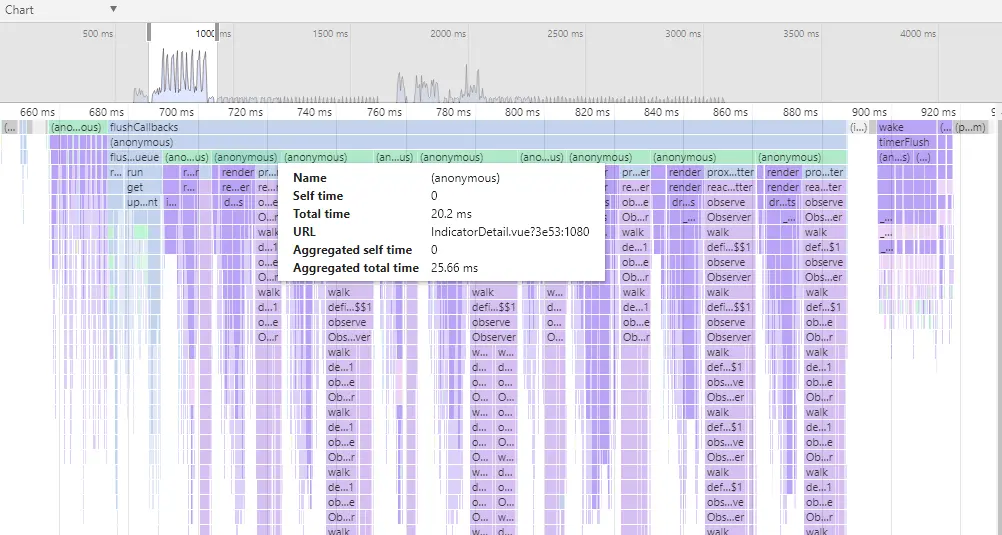This screenshot has height=535, width=1002.
Task: Click the 700 ms ruler label
Action: tap(176, 112)
